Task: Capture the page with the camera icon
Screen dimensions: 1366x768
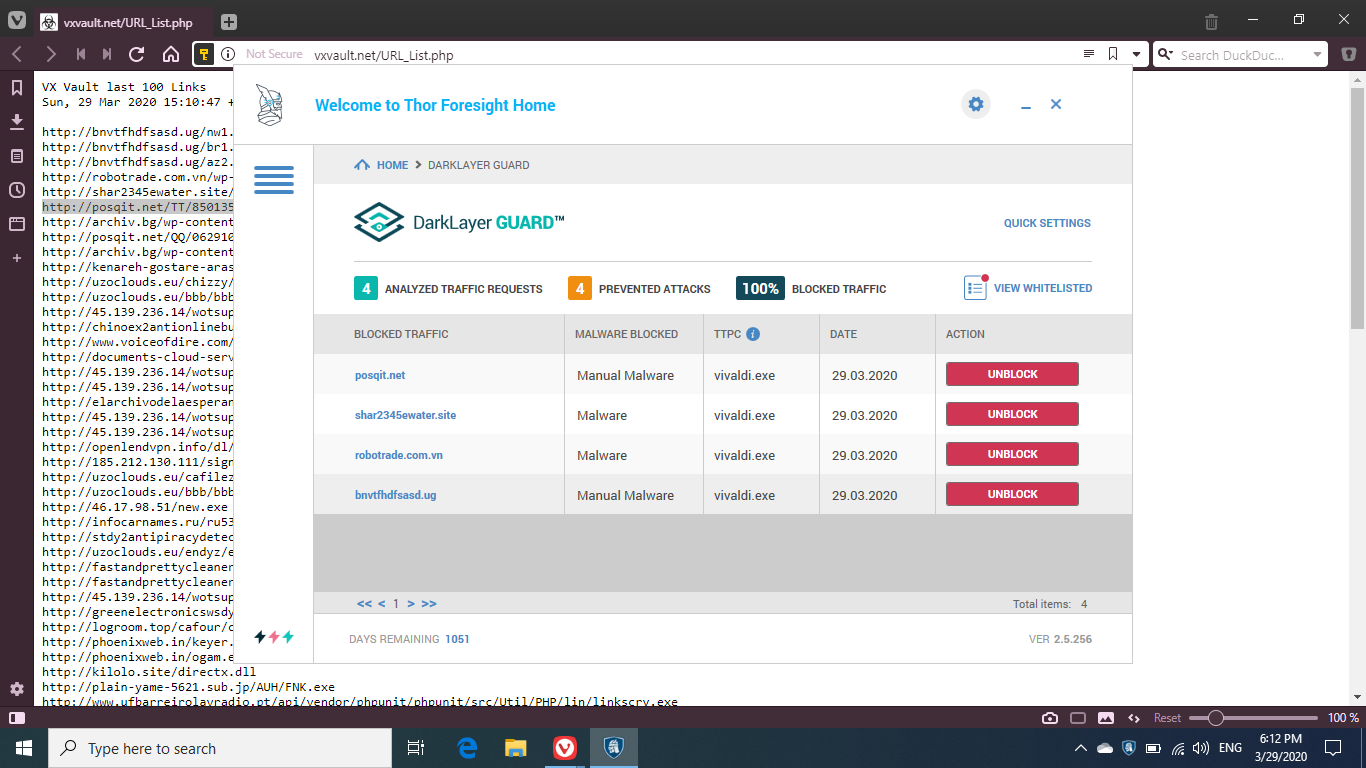Action: 1050,718
